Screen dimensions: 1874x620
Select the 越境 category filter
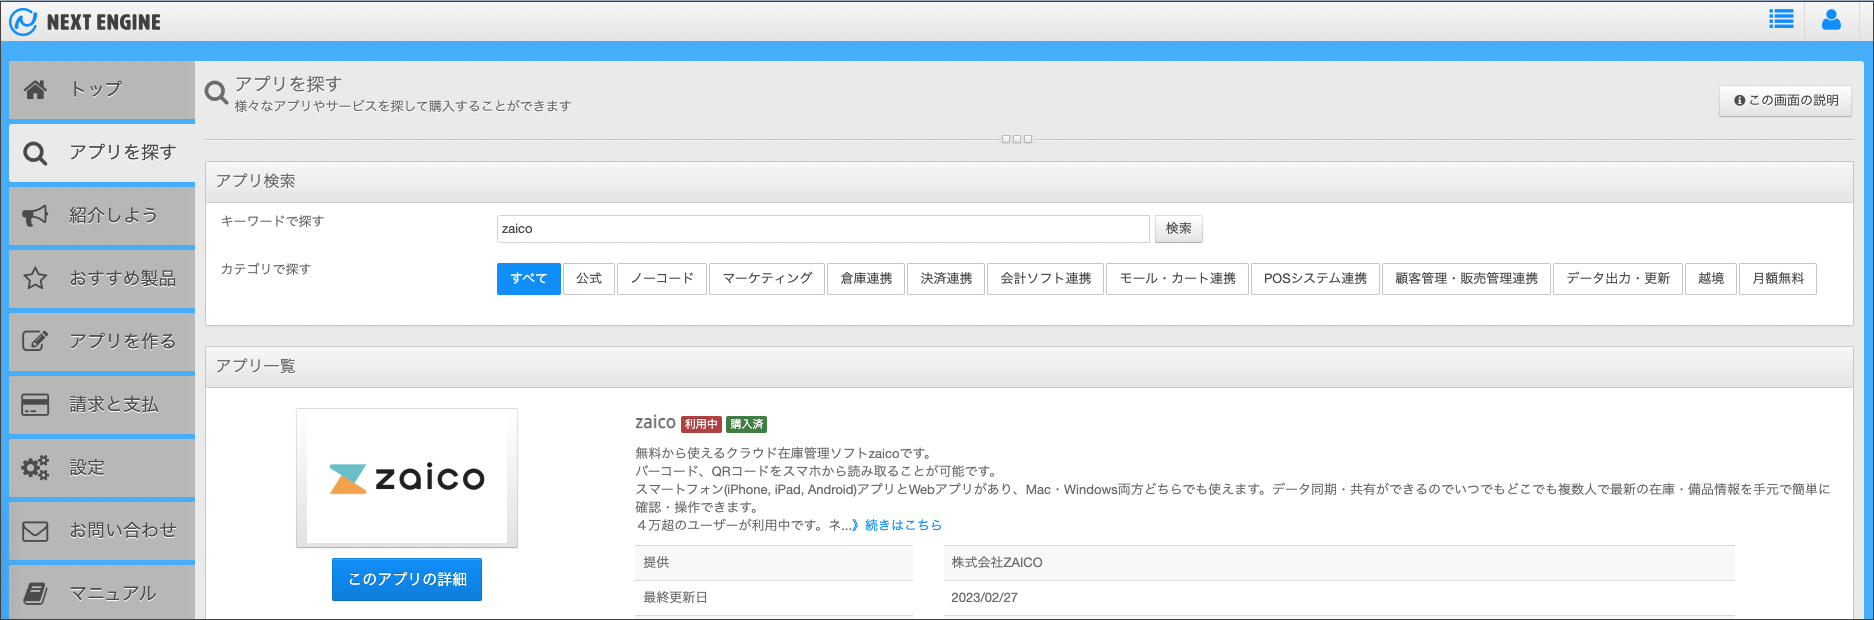pyautogui.click(x=1711, y=279)
